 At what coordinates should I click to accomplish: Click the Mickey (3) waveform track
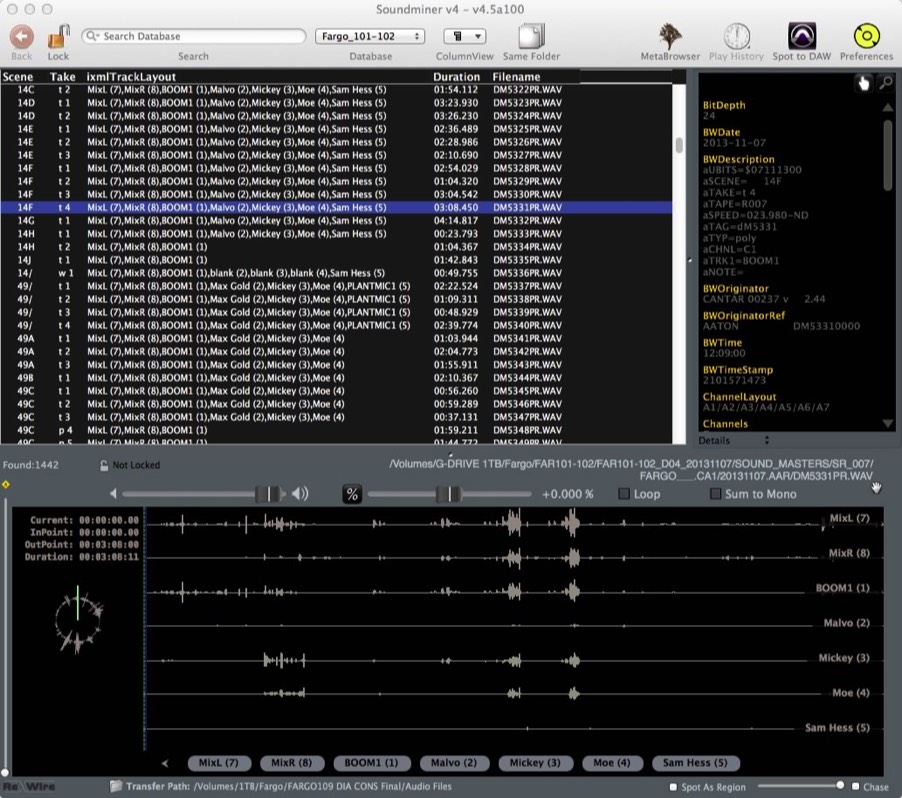click(x=514, y=661)
